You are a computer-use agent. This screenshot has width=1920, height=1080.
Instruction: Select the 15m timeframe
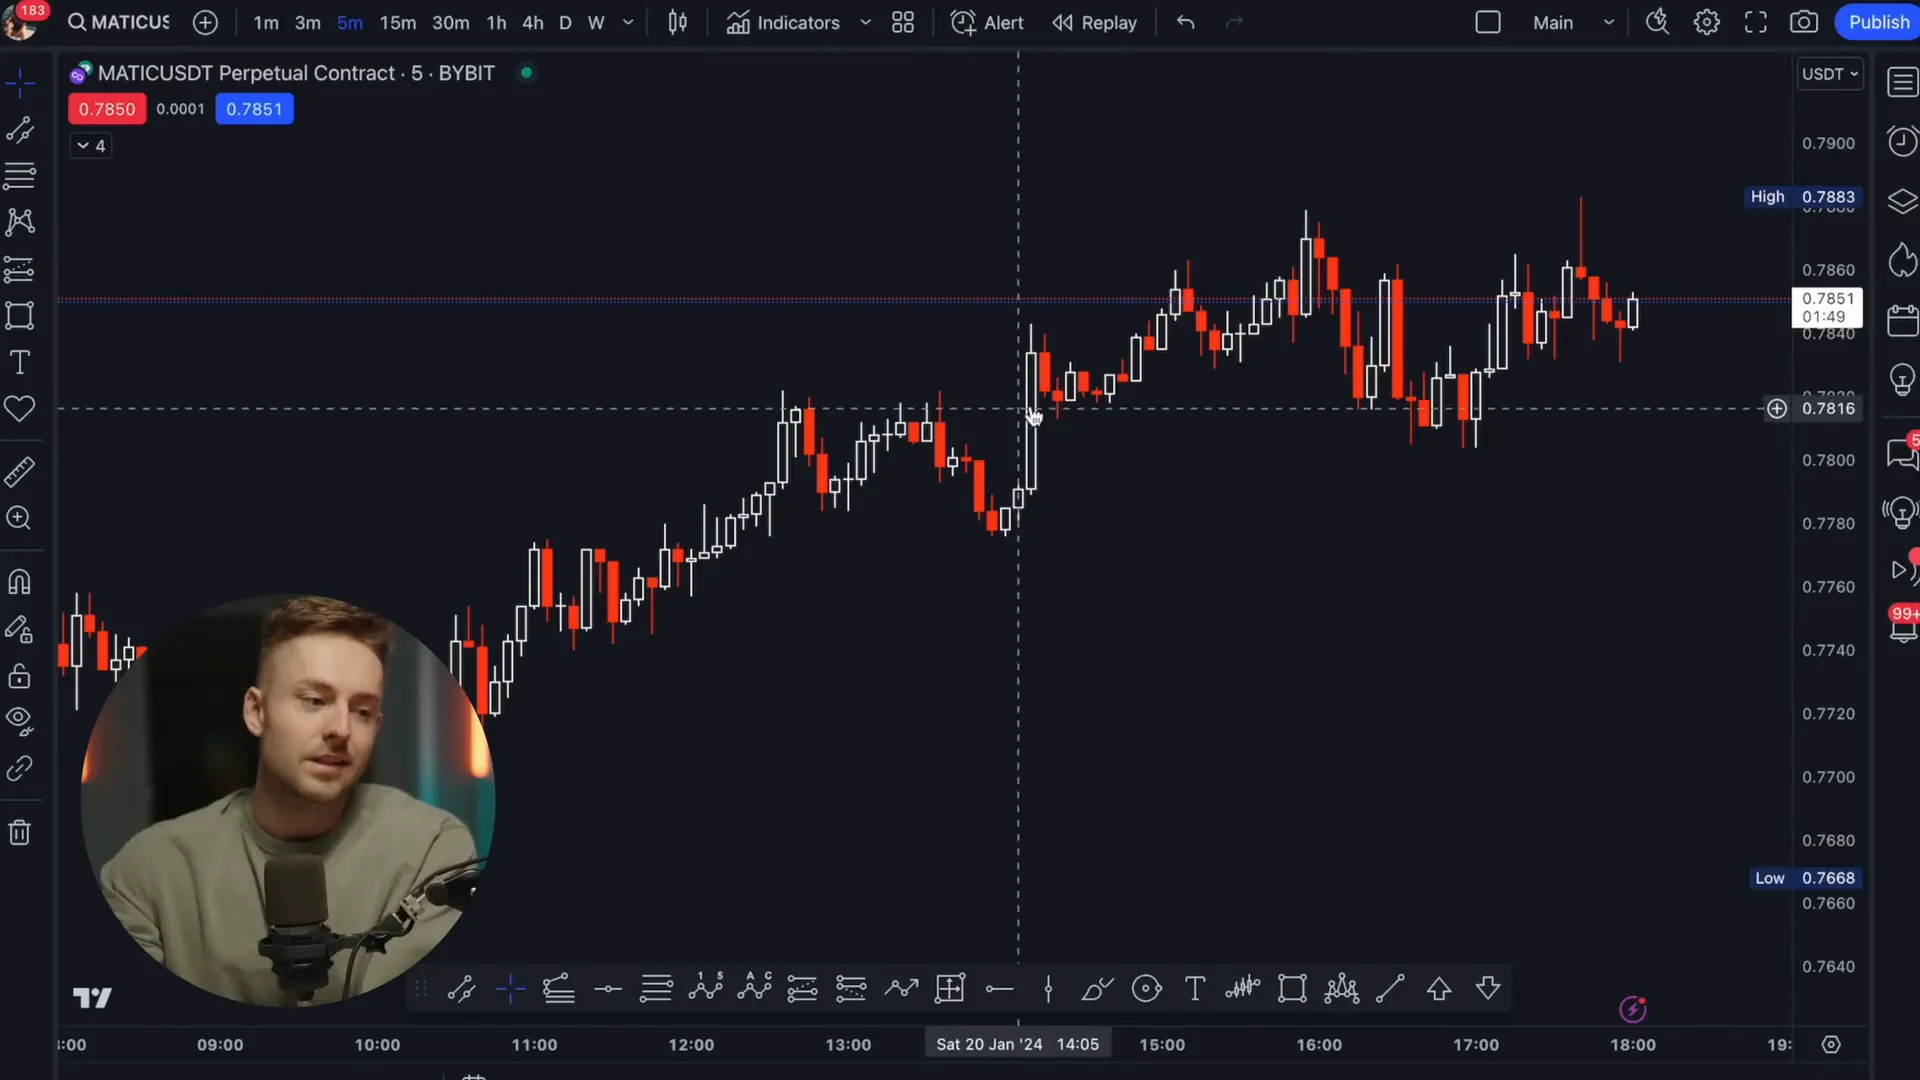(x=397, y=22)
